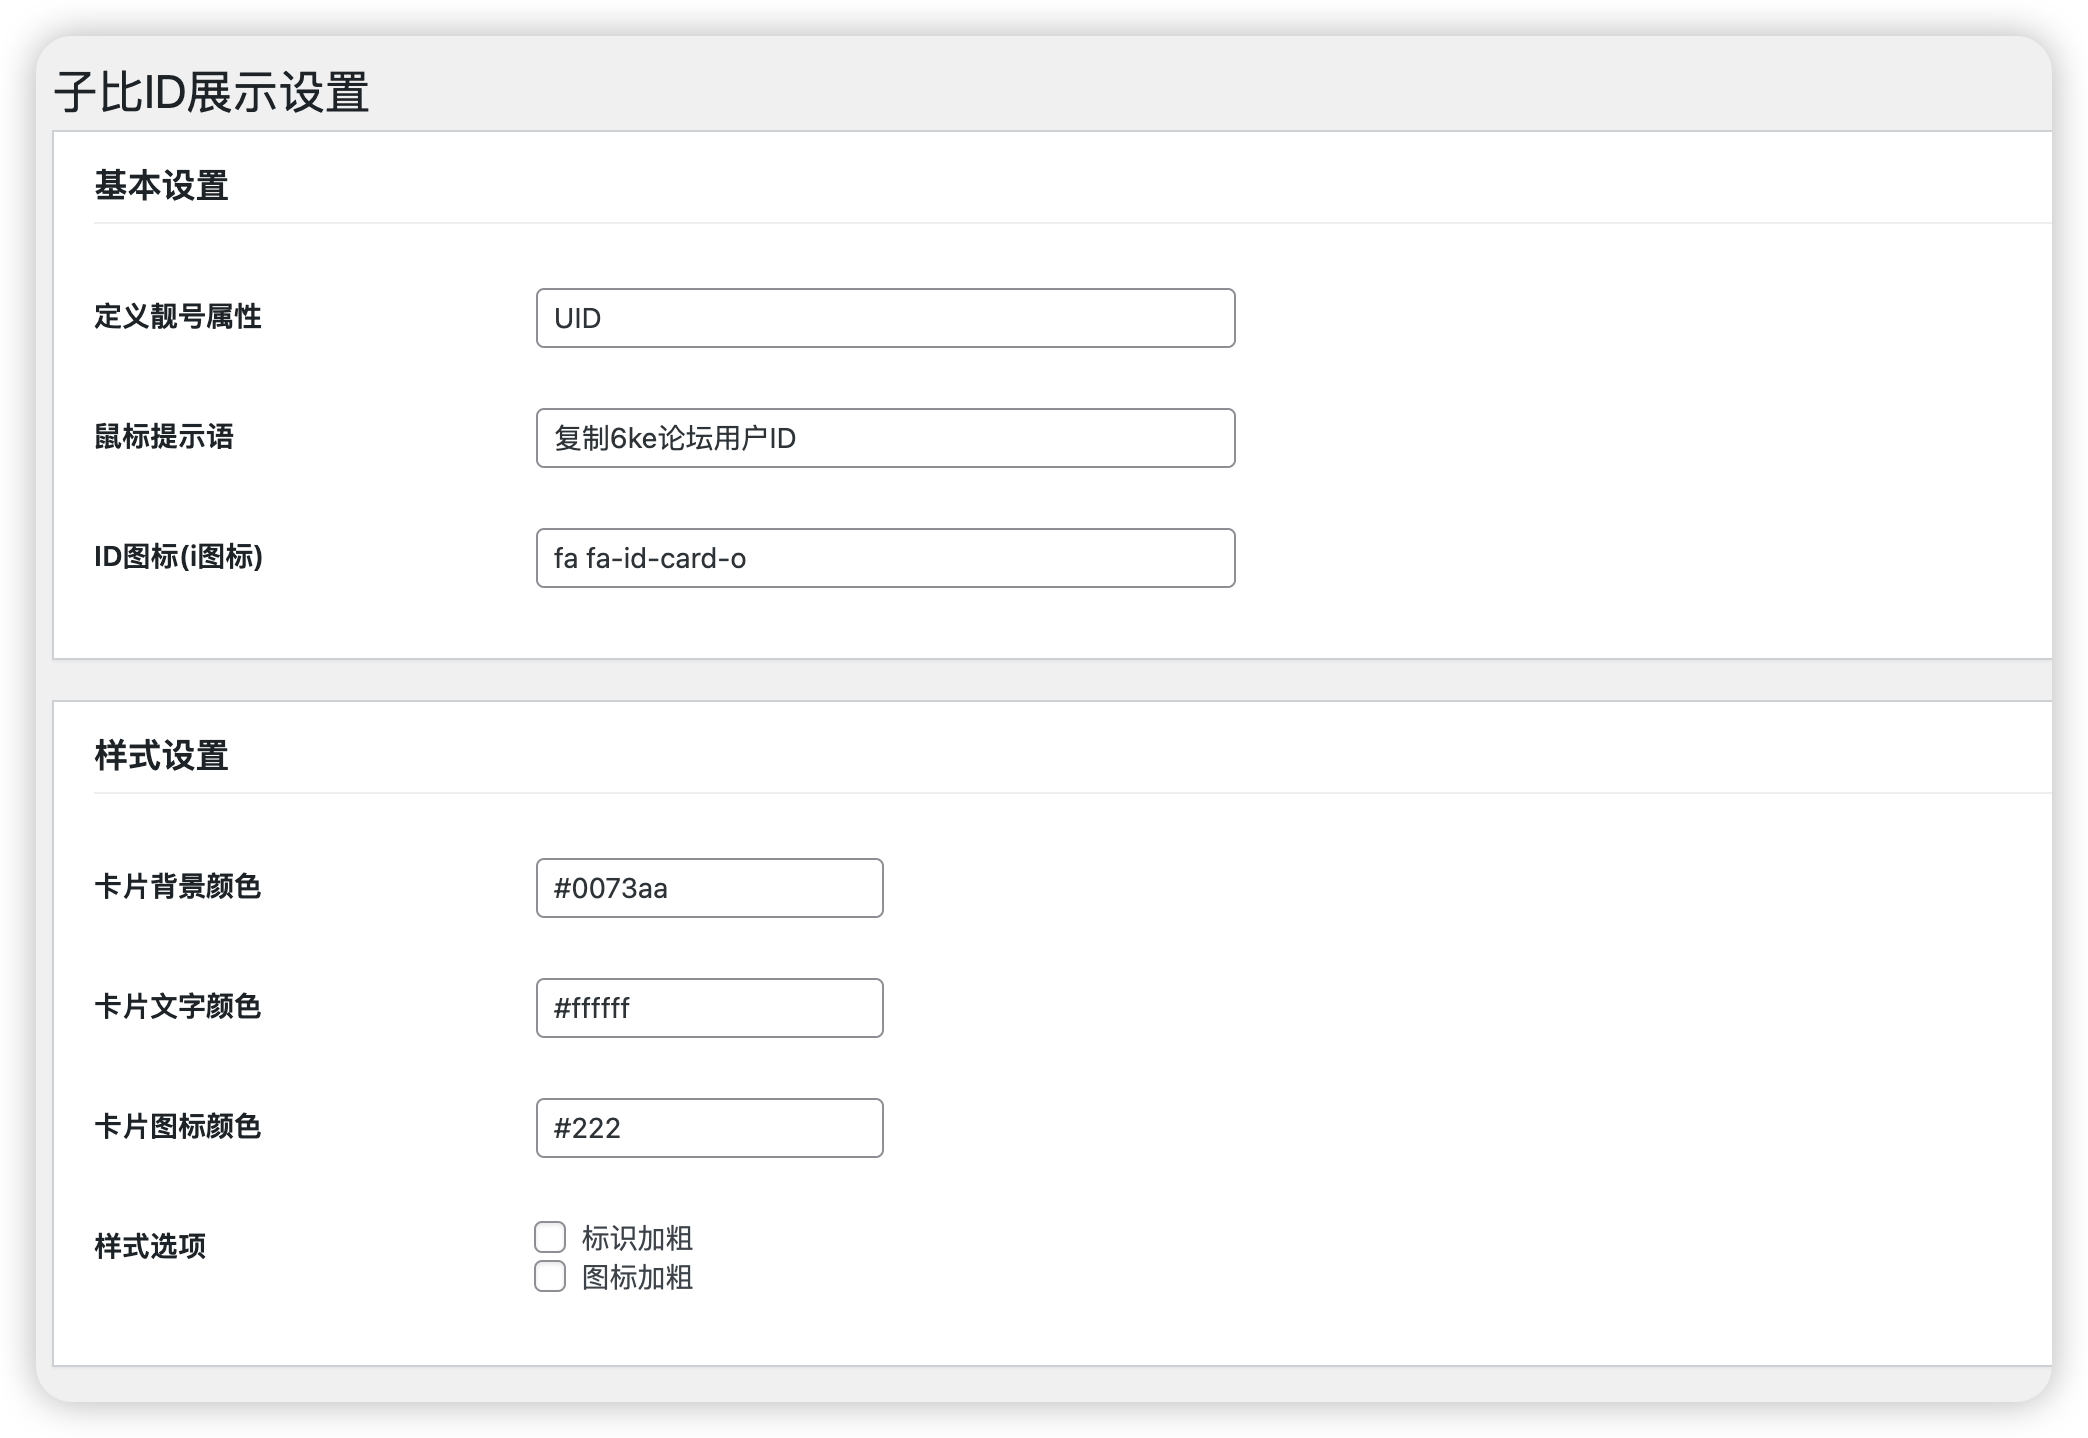Toggle the 图标加粗 checkbox
This screenshot has height=1438, width=2088.
(550, 1276)
